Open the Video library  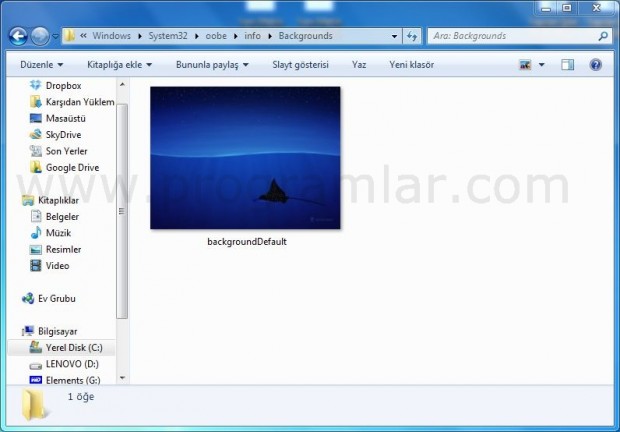(49, 266)
